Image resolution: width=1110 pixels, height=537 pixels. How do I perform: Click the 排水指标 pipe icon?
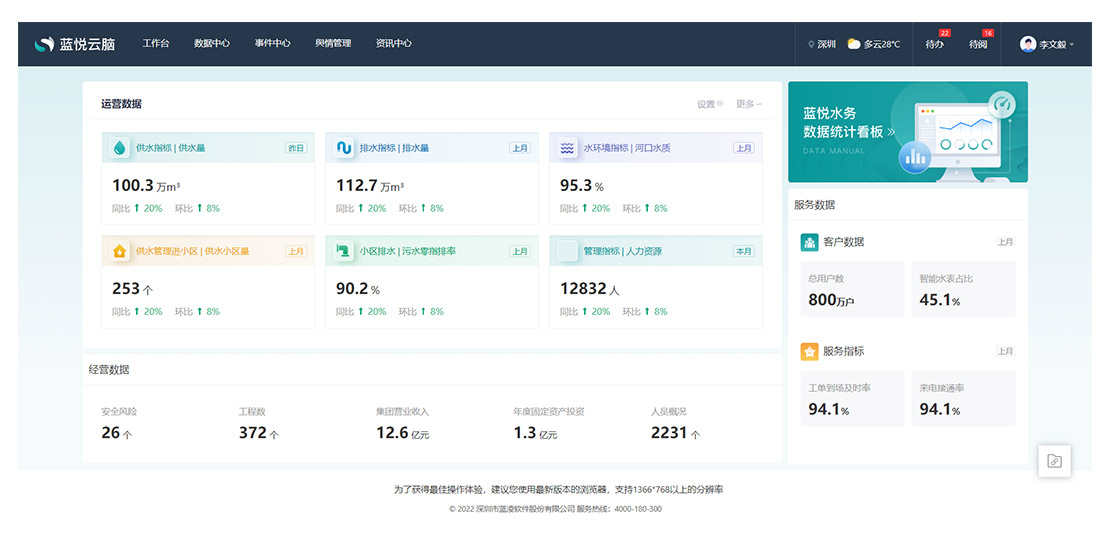[344, 148]
